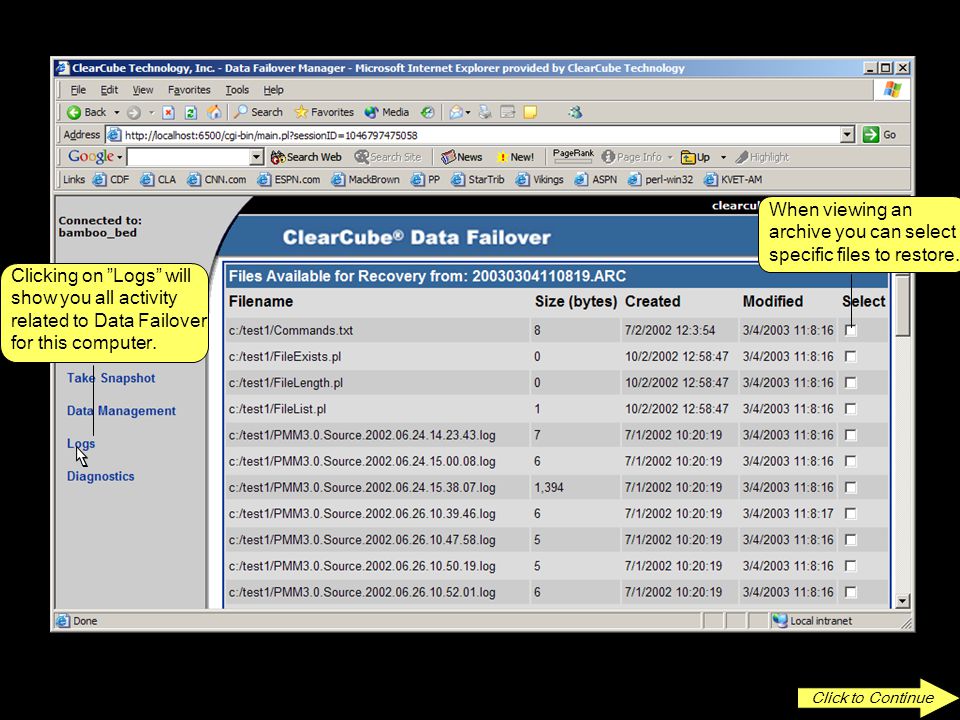Open the Media pane button
This screenshot has width=960, height=720.
pos(386,112)
